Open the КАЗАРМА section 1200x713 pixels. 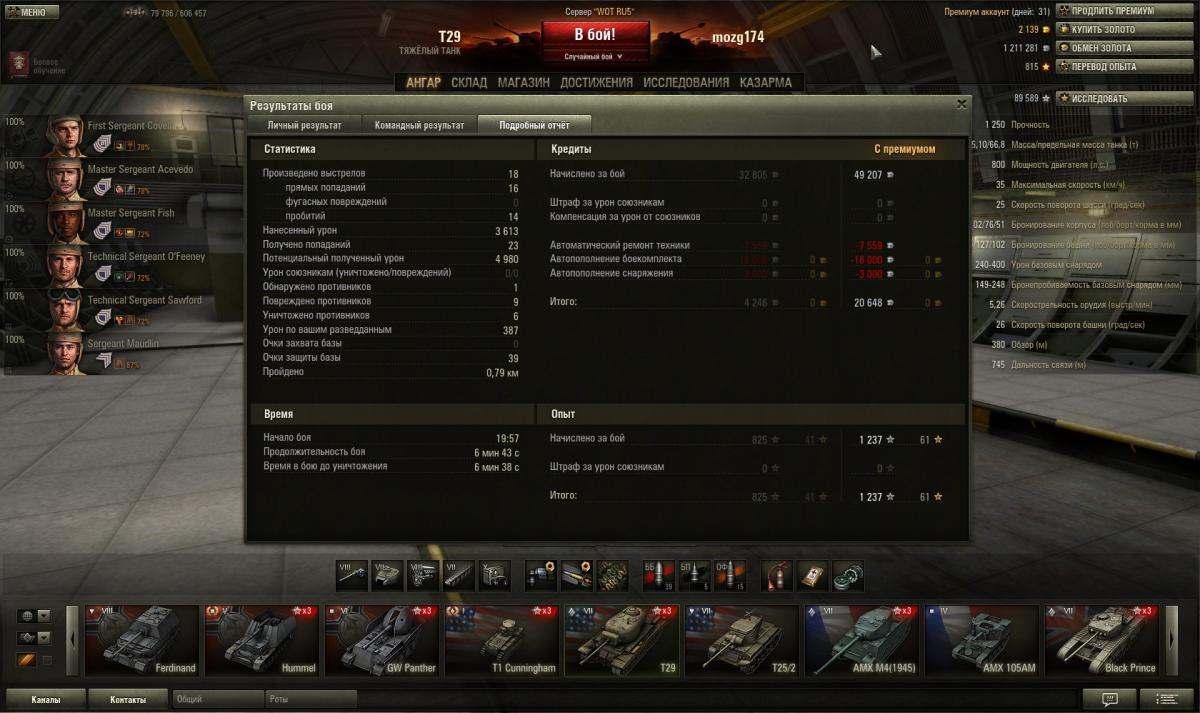click(766, 83)
